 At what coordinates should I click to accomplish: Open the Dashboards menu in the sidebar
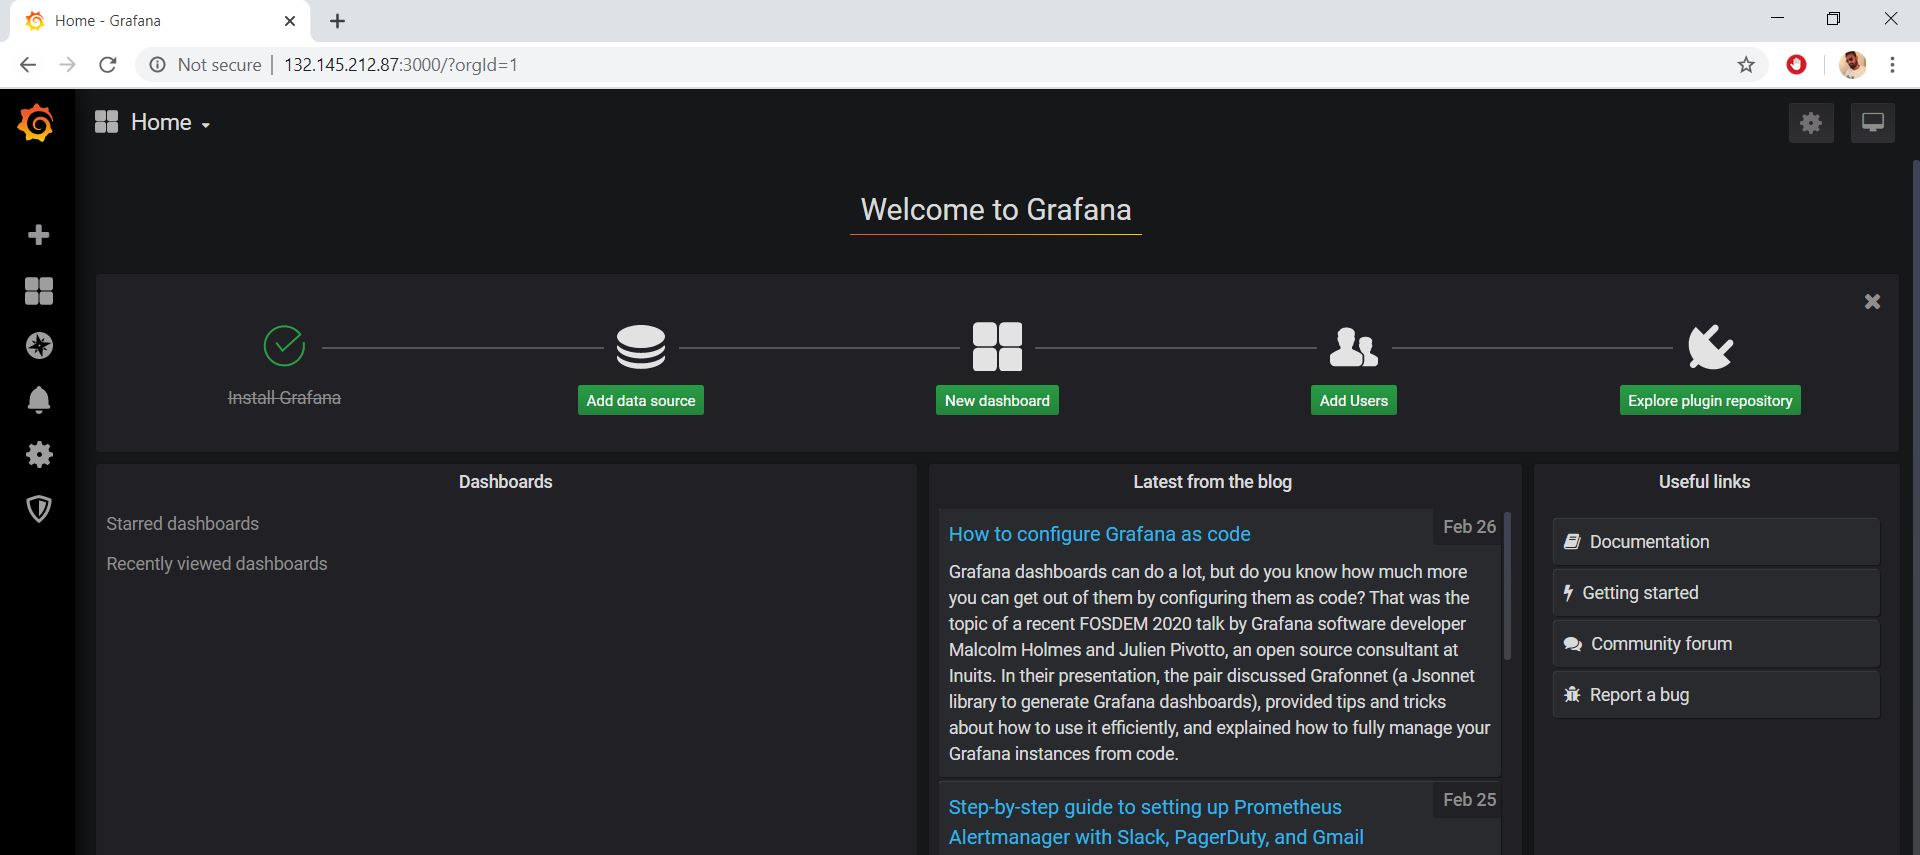coord(39,291)
